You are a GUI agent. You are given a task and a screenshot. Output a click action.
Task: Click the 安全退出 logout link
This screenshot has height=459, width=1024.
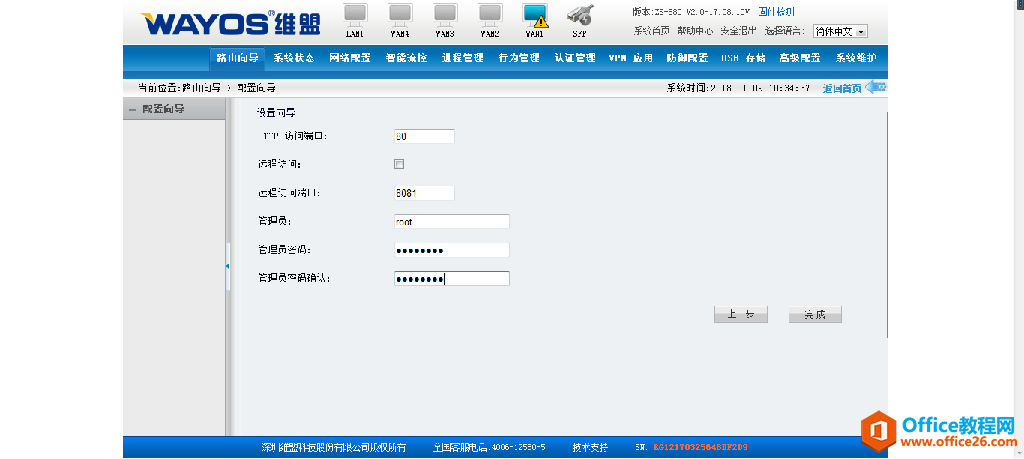738,31
